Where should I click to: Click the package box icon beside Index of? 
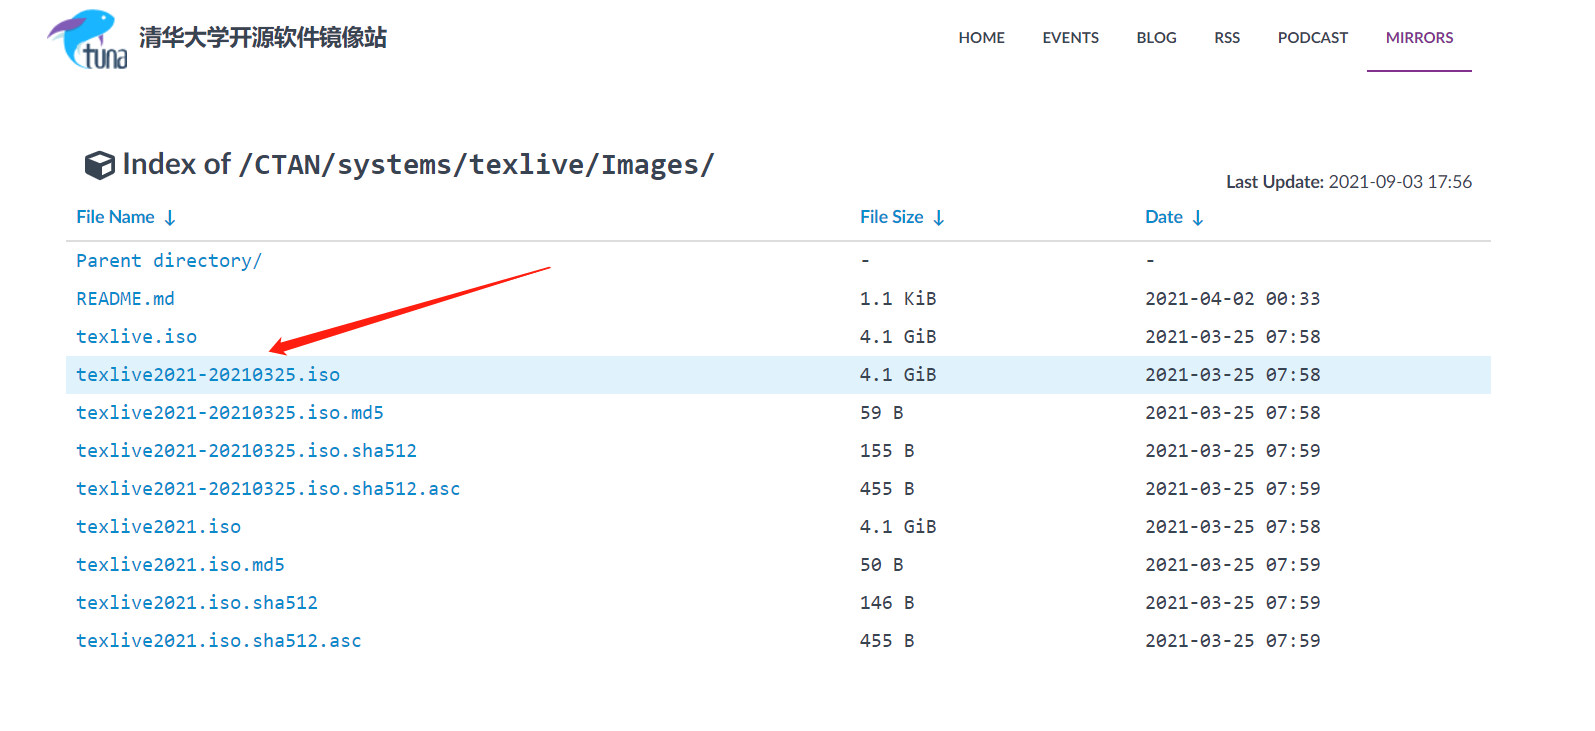(x=100, y=165)
